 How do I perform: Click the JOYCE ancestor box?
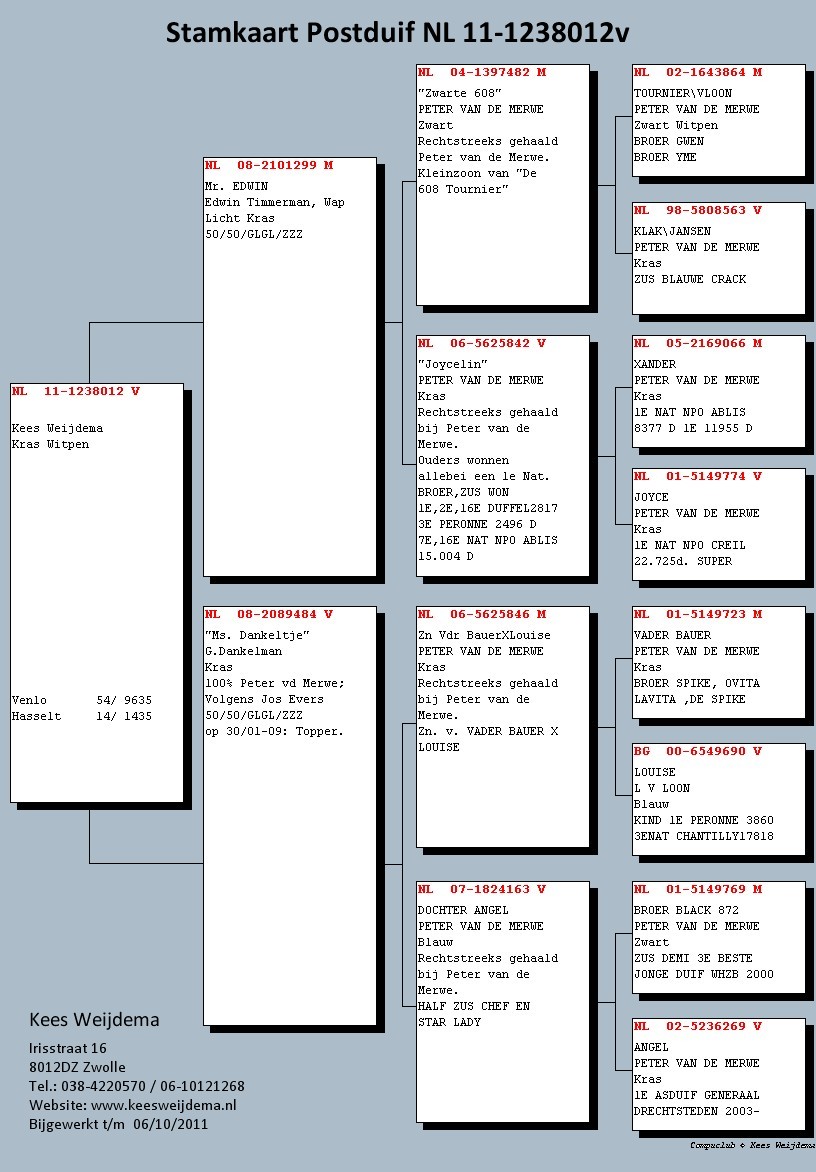click(718, 524)
